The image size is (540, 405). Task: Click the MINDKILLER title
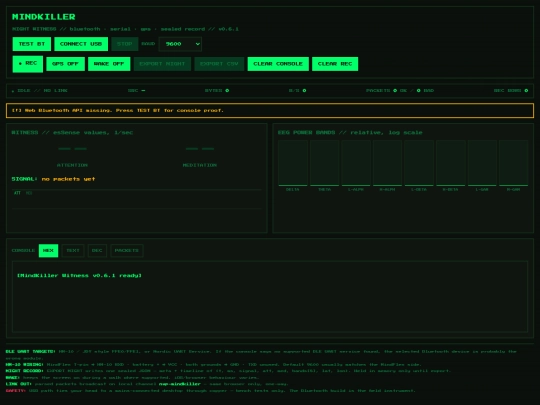pos(44,17)
